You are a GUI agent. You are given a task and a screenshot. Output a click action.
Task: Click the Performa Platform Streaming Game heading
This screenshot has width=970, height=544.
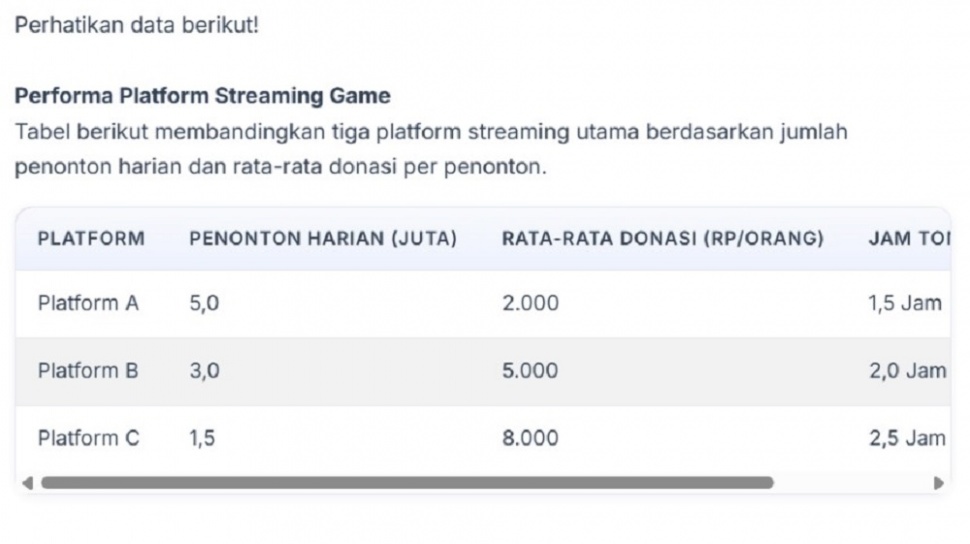pos(202,96)
